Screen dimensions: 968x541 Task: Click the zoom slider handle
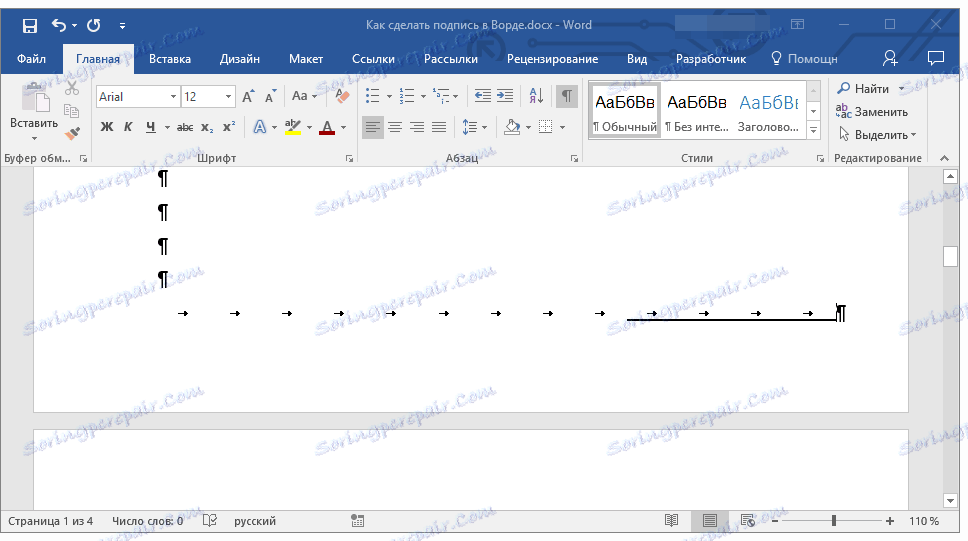tap(833, 521)
